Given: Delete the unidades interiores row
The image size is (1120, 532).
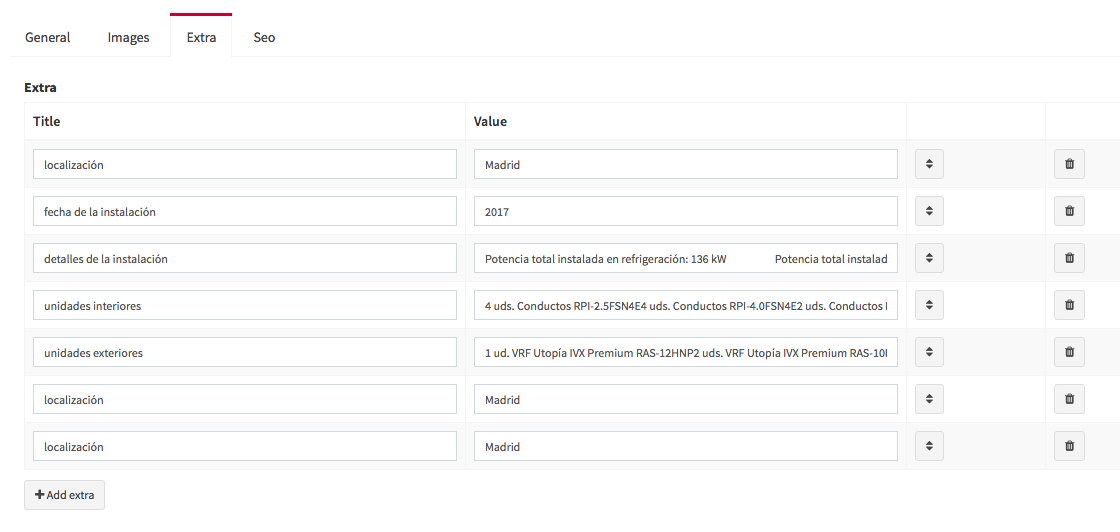Looking at the screenshot, I should [1069, 305].
